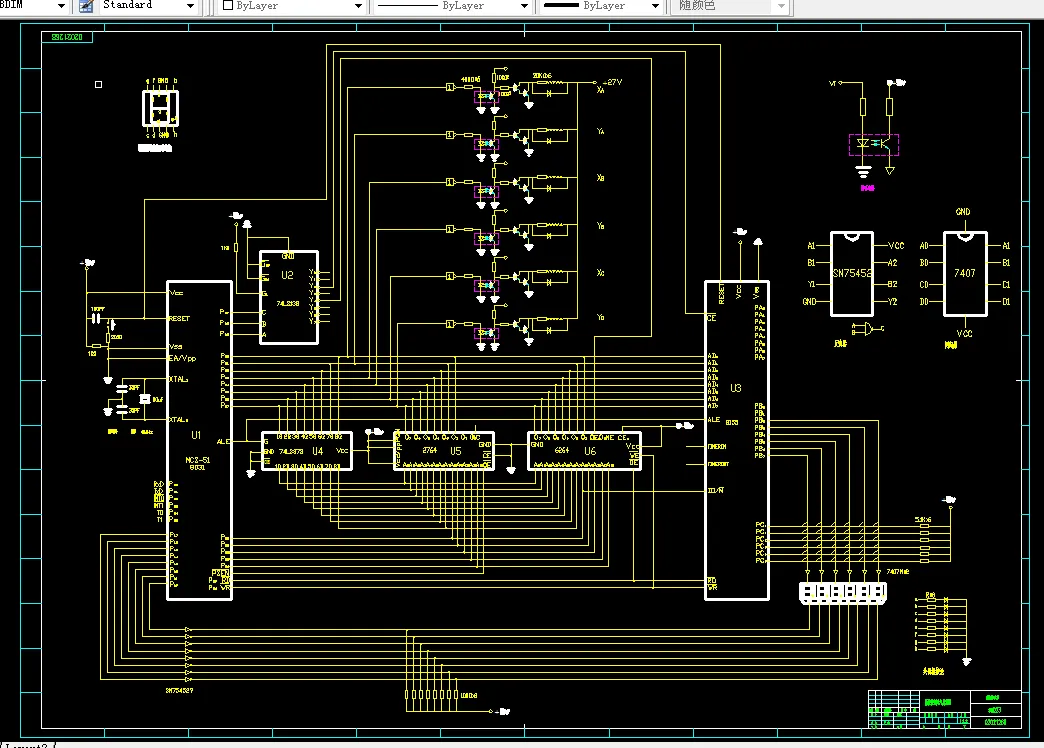Select the 6264 text in U6
The width and height of the screenshot is (1044, 748).
[x=562, y=450]
